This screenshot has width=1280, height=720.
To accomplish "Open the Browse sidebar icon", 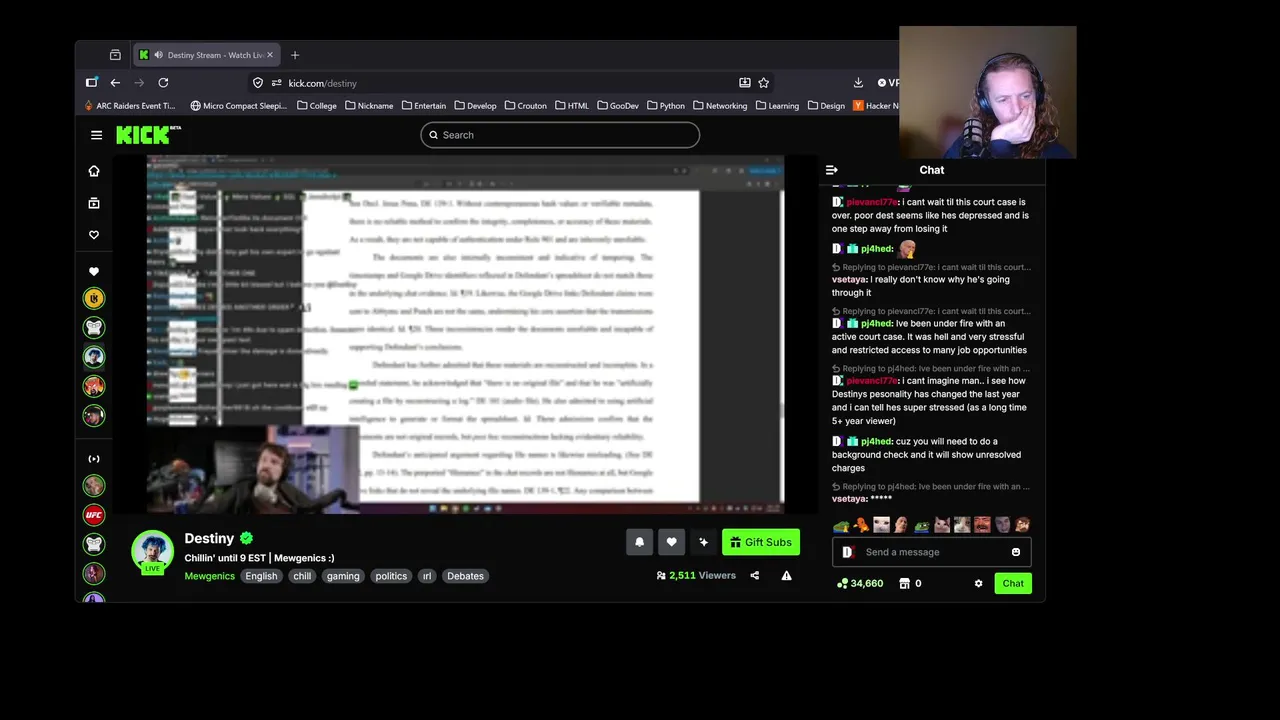I will pos(94,203).
